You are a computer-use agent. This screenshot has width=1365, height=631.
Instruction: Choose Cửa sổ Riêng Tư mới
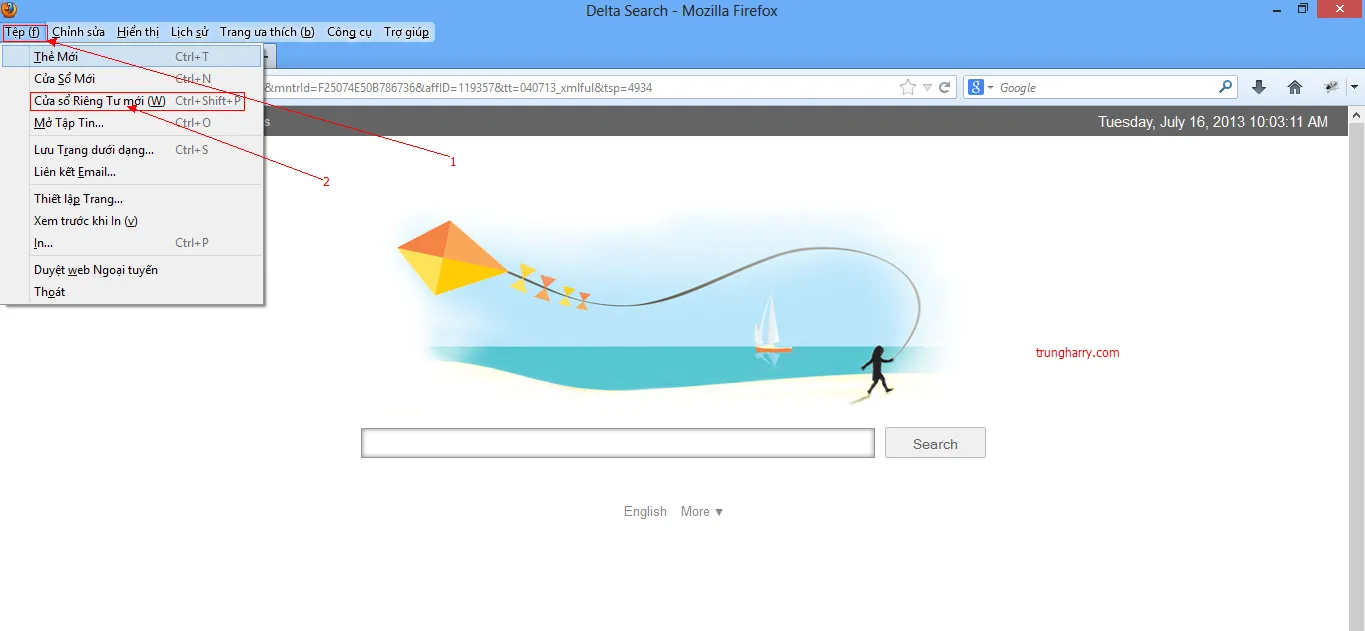tap(100, 101)
